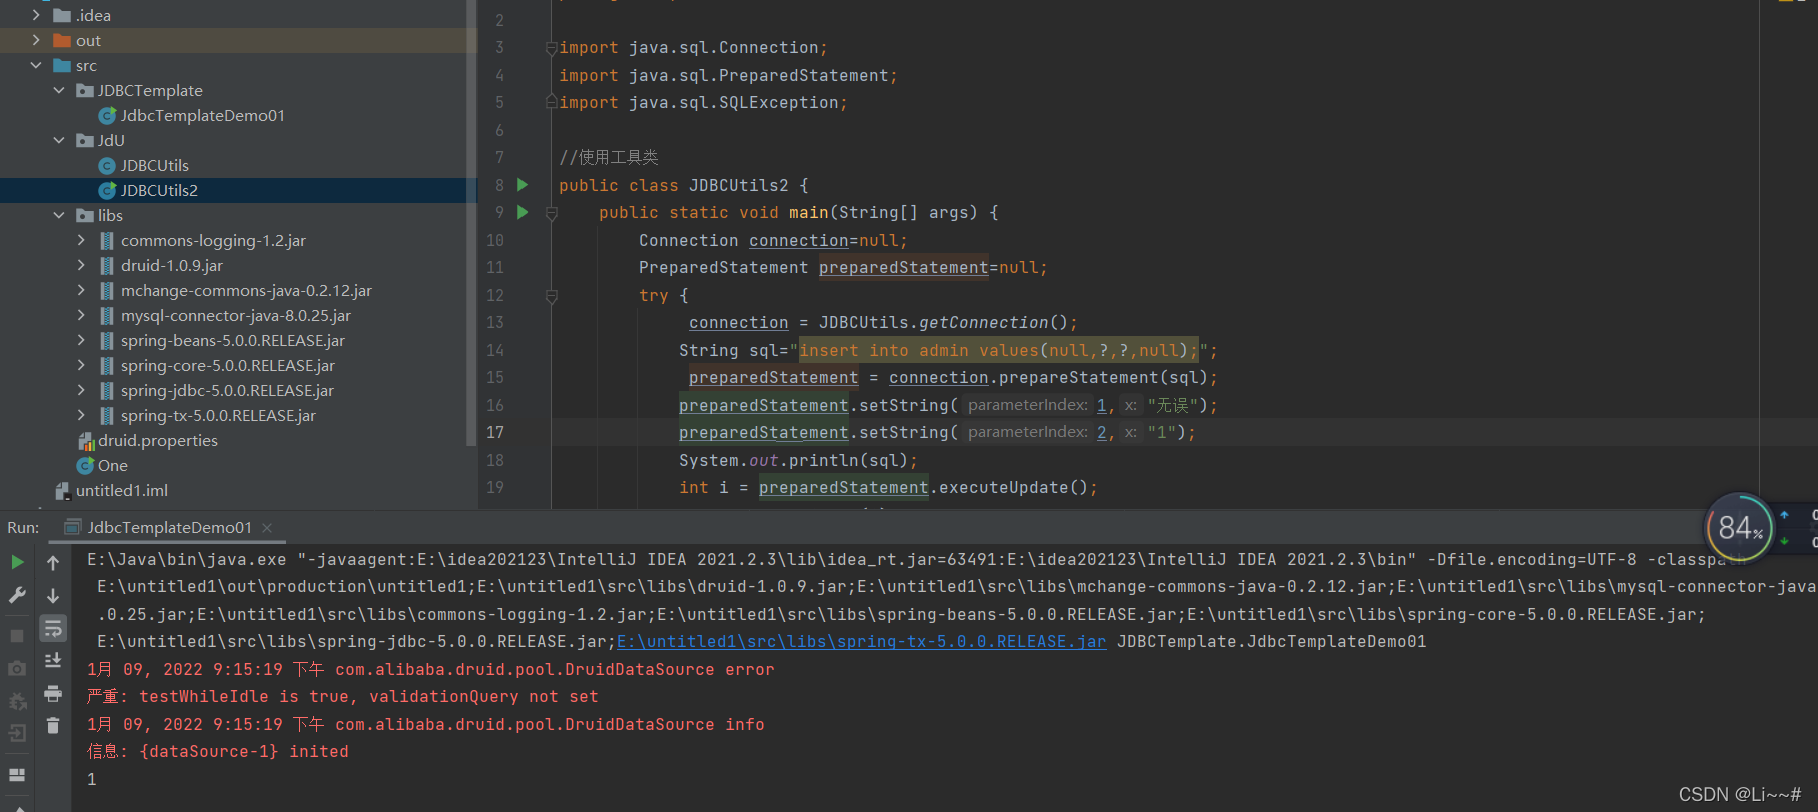Select JDBCUtils2 class in tree
This screenshot has width=1818, height=812.
coord(159,190)
